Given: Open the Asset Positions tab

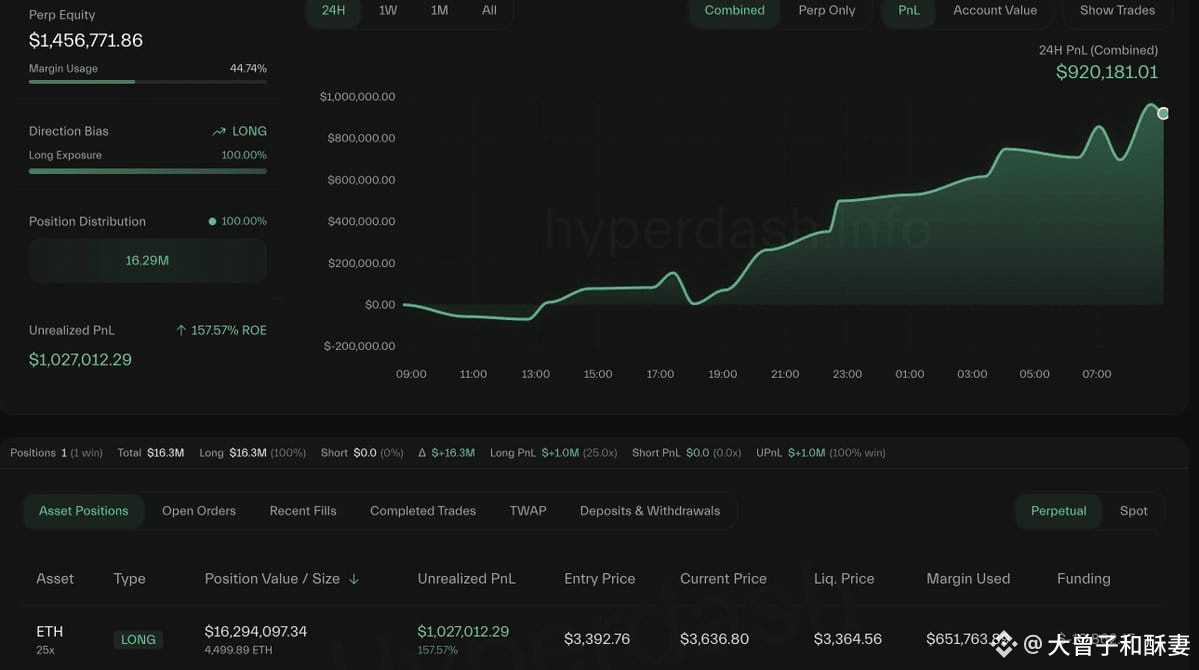Looking at the screenshot, I should pyautogui.click(x=83, y=511).
